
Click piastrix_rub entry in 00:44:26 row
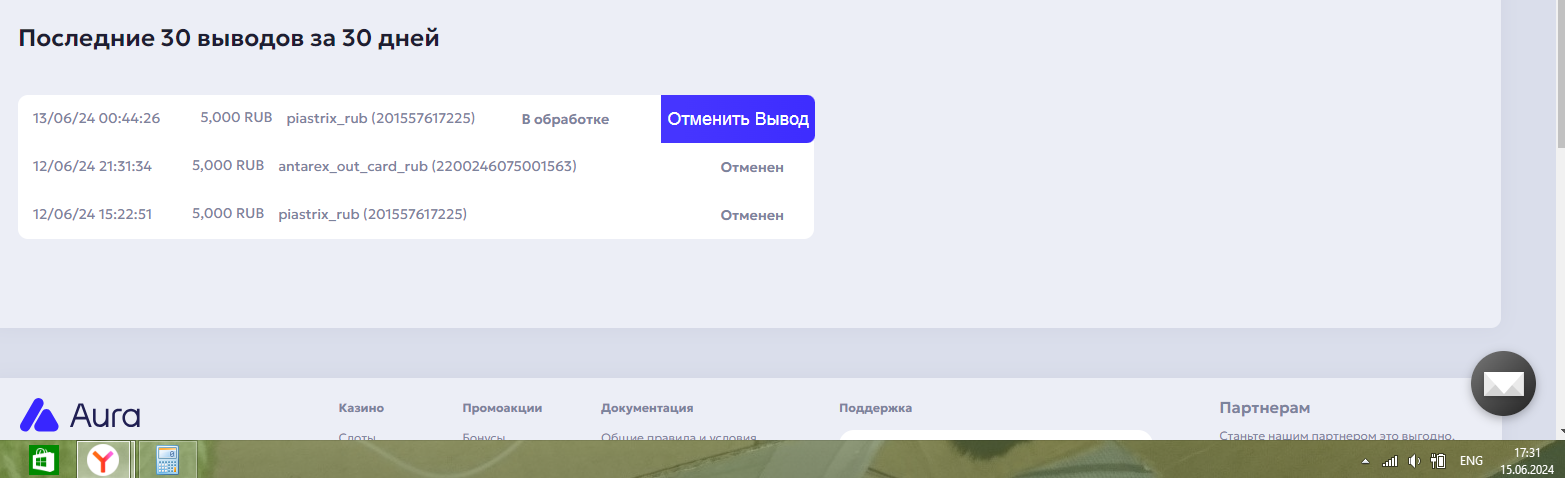(380, 118)
